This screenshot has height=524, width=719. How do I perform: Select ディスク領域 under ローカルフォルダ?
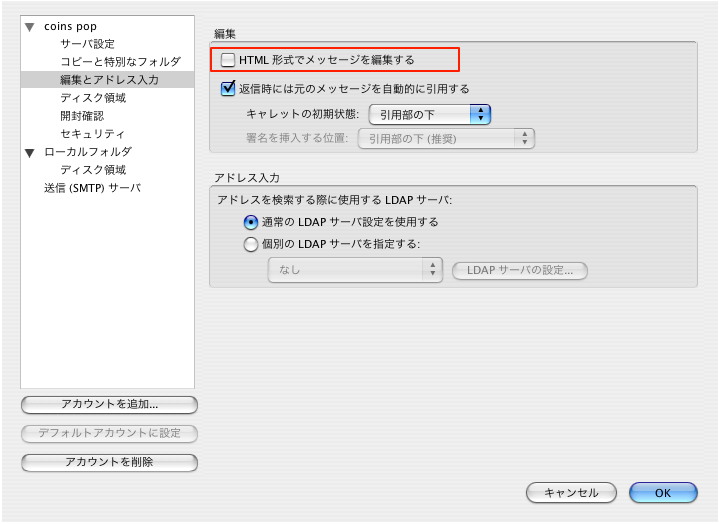tap(93, 170)
